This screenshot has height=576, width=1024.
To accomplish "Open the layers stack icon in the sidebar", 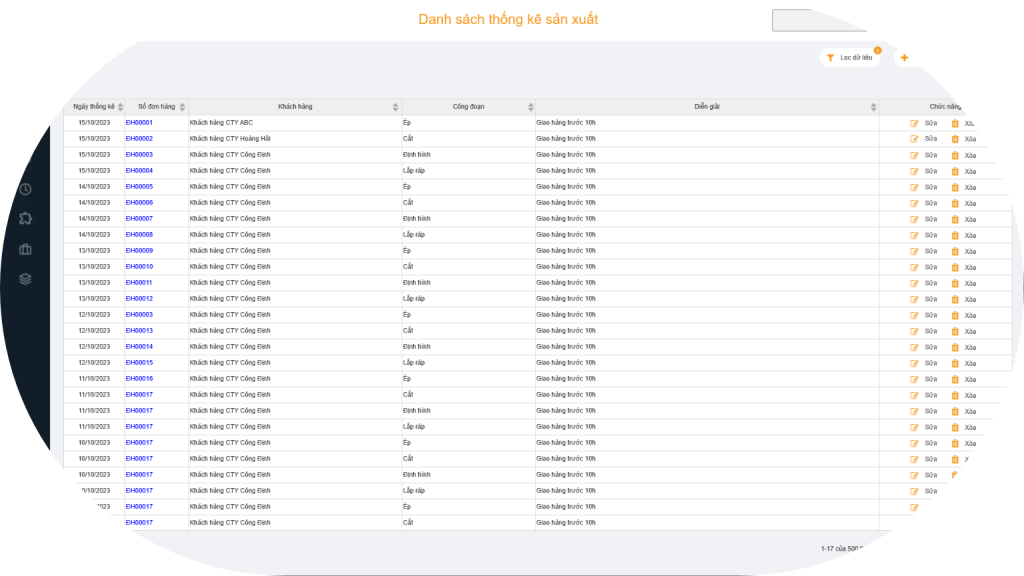I will point(25,279).
